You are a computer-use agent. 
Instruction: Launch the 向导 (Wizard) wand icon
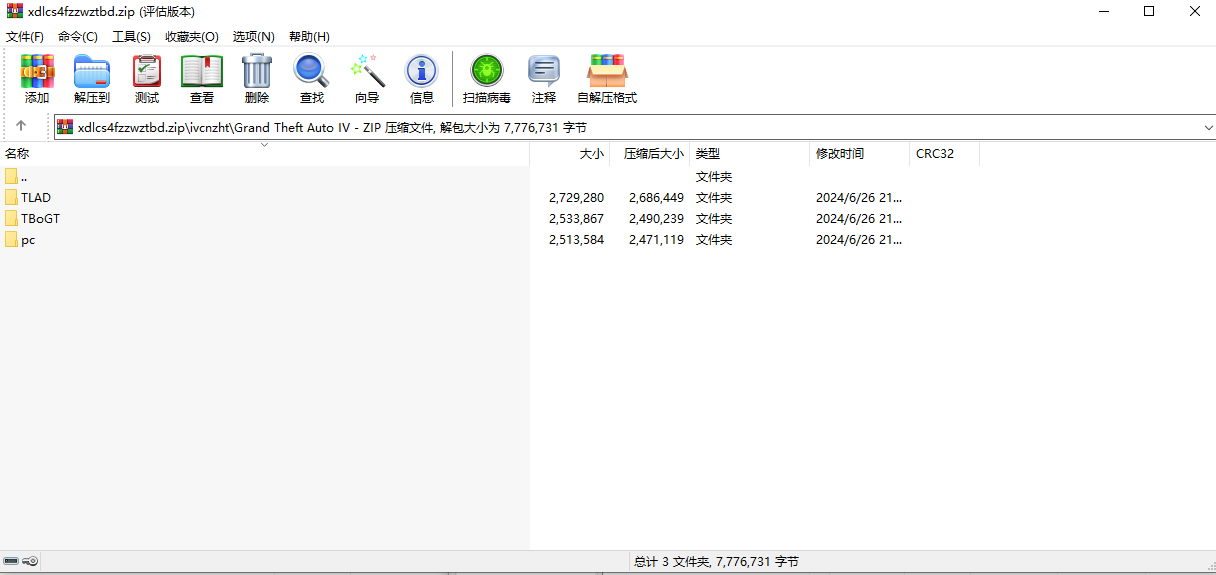(x=367, y=79)
